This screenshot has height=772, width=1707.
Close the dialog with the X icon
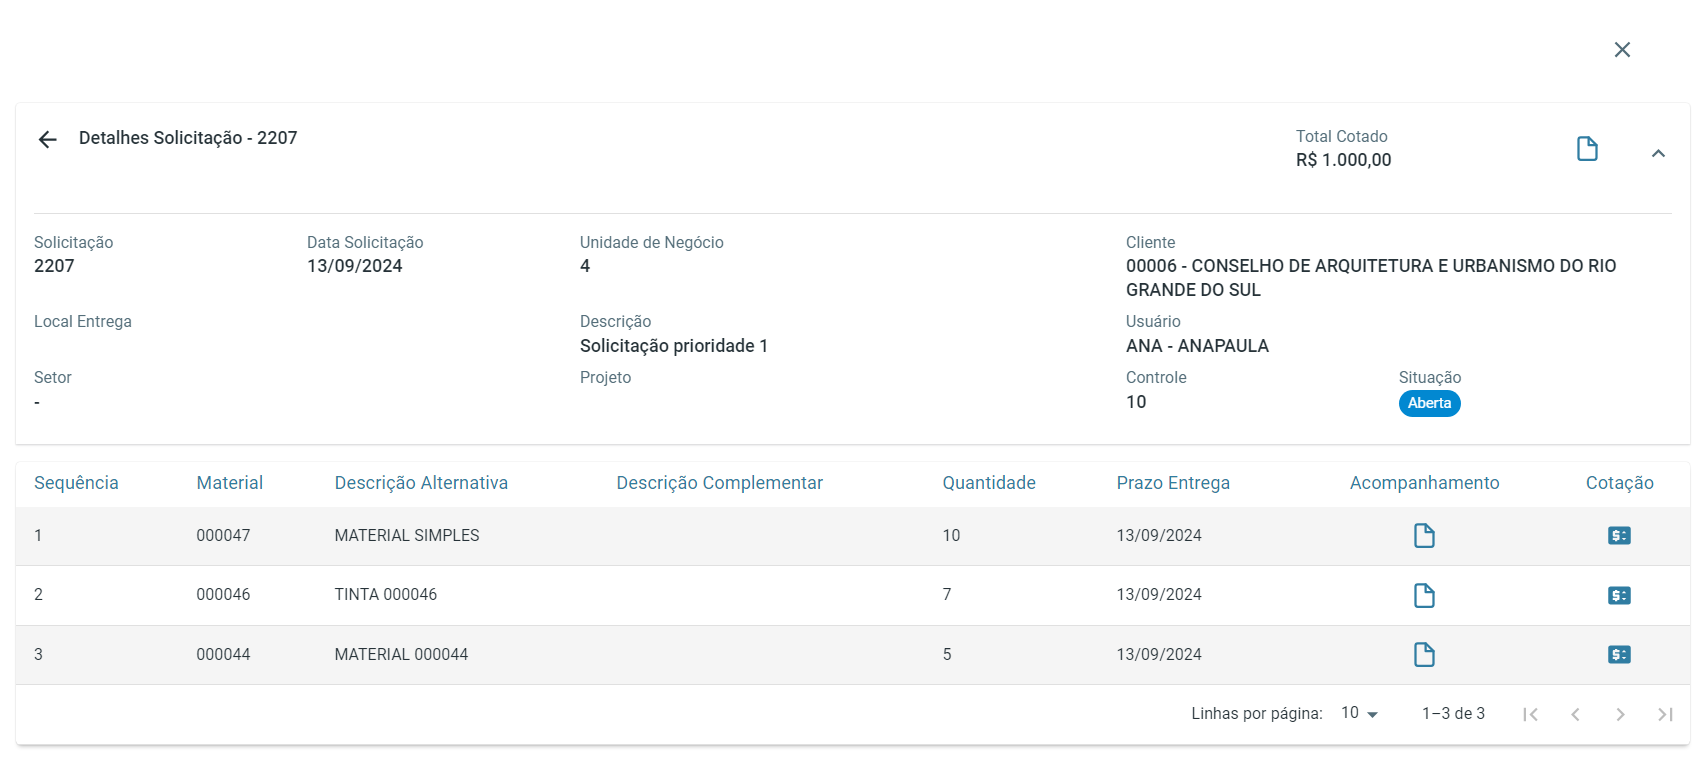[1622, 50]
